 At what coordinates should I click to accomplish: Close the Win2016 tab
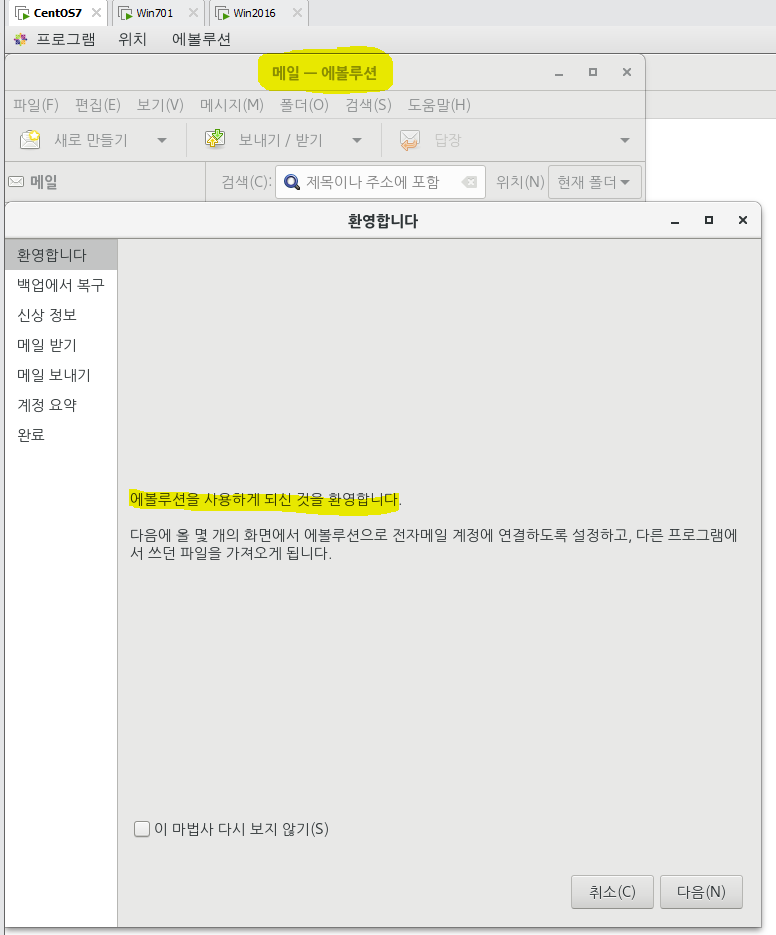coord(297,13)
